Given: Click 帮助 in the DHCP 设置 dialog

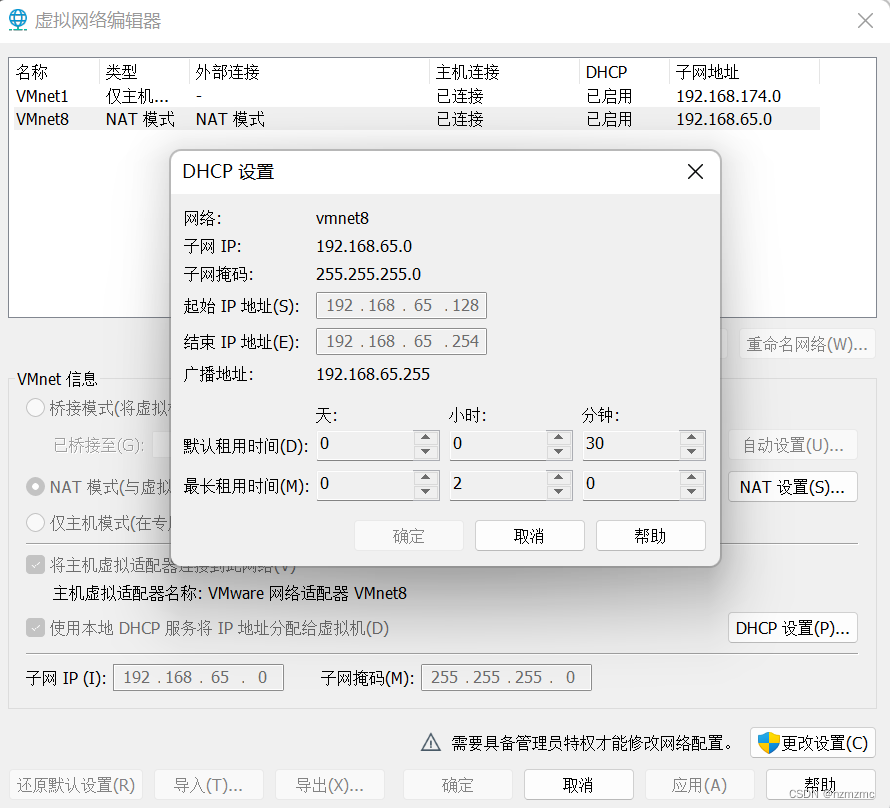Looking at the screenshot, I should 650,535.
